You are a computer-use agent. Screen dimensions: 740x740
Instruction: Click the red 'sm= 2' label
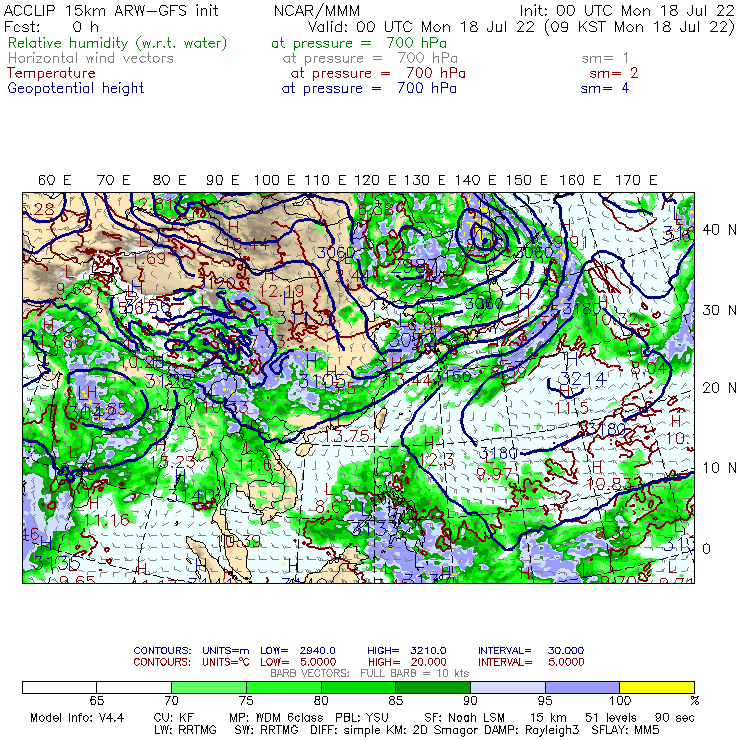(x=614, y=73)
